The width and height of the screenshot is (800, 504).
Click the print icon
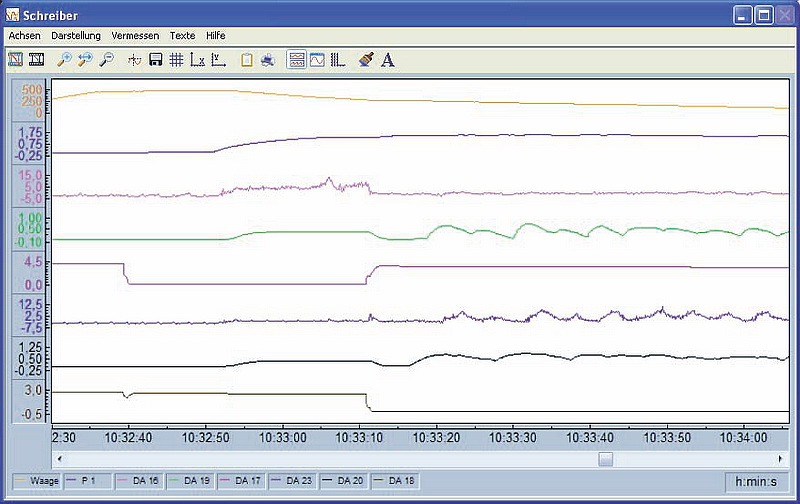point(267,60)
